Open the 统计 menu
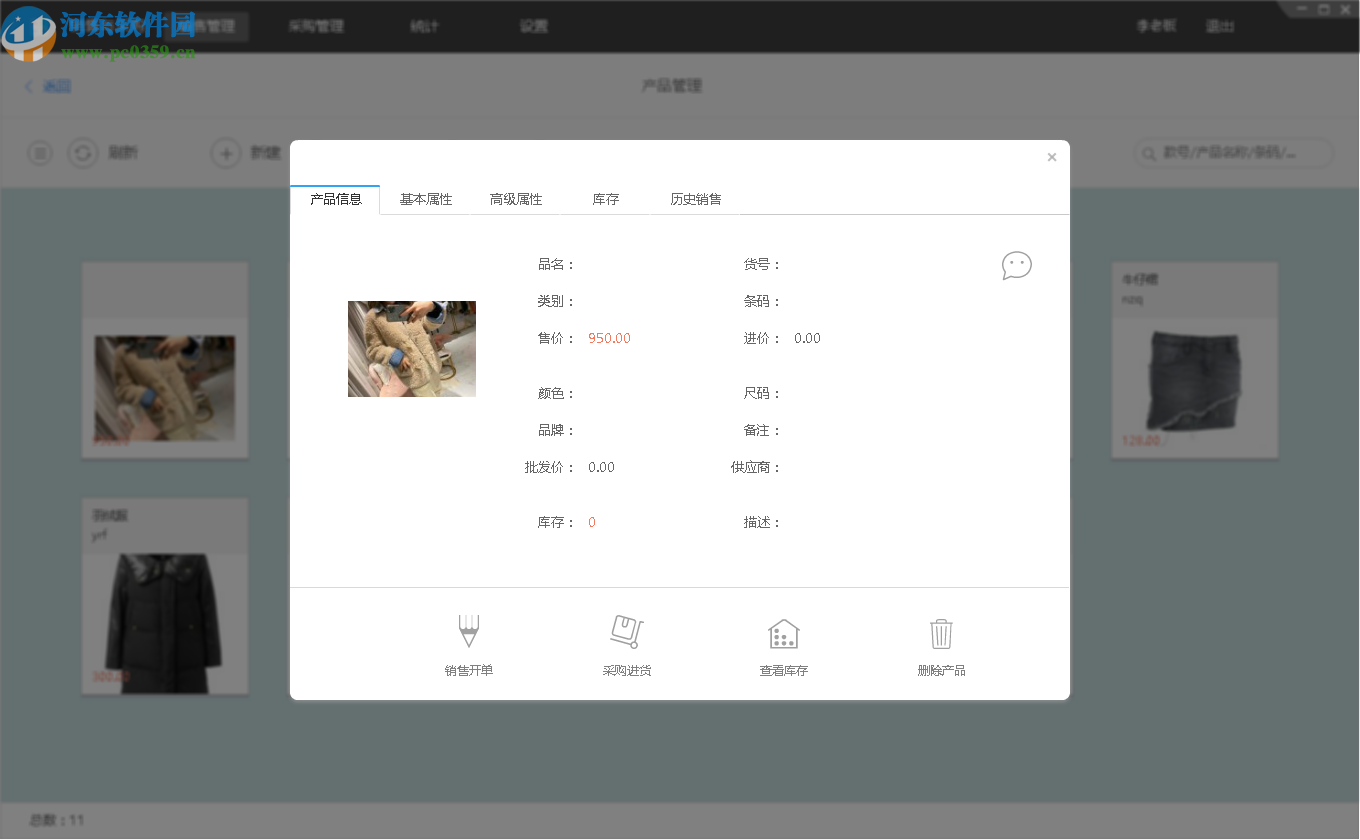This screenshot has height=840, width=1360. click(424, 26)
